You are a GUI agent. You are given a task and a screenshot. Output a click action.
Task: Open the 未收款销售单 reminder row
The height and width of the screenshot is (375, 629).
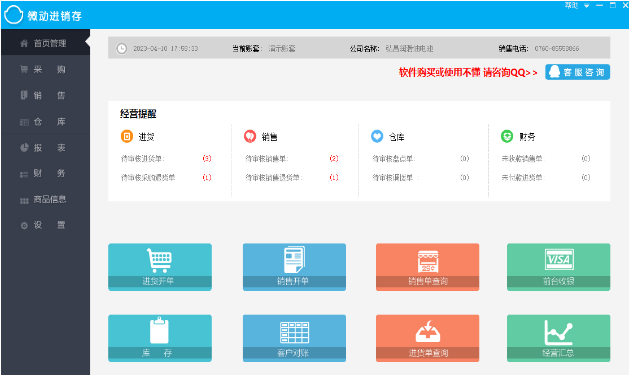[546, 159]
